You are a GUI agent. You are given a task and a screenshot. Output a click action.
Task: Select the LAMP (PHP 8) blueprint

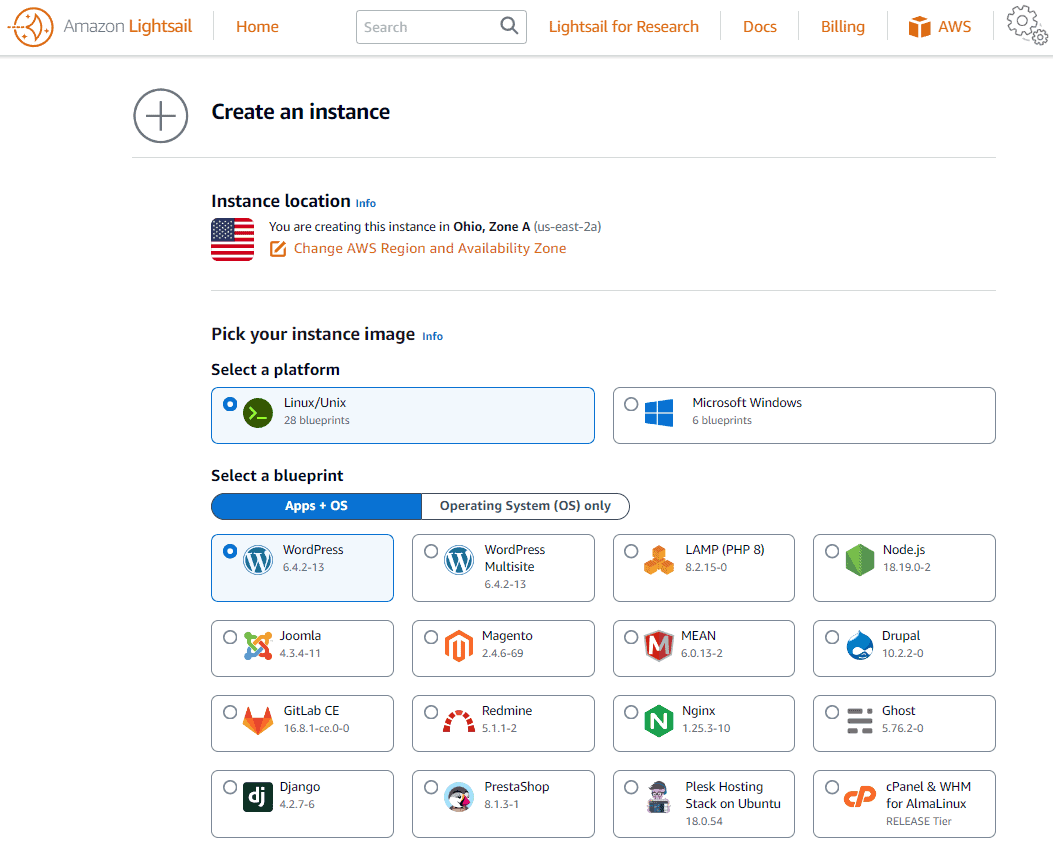click(703, 567)
